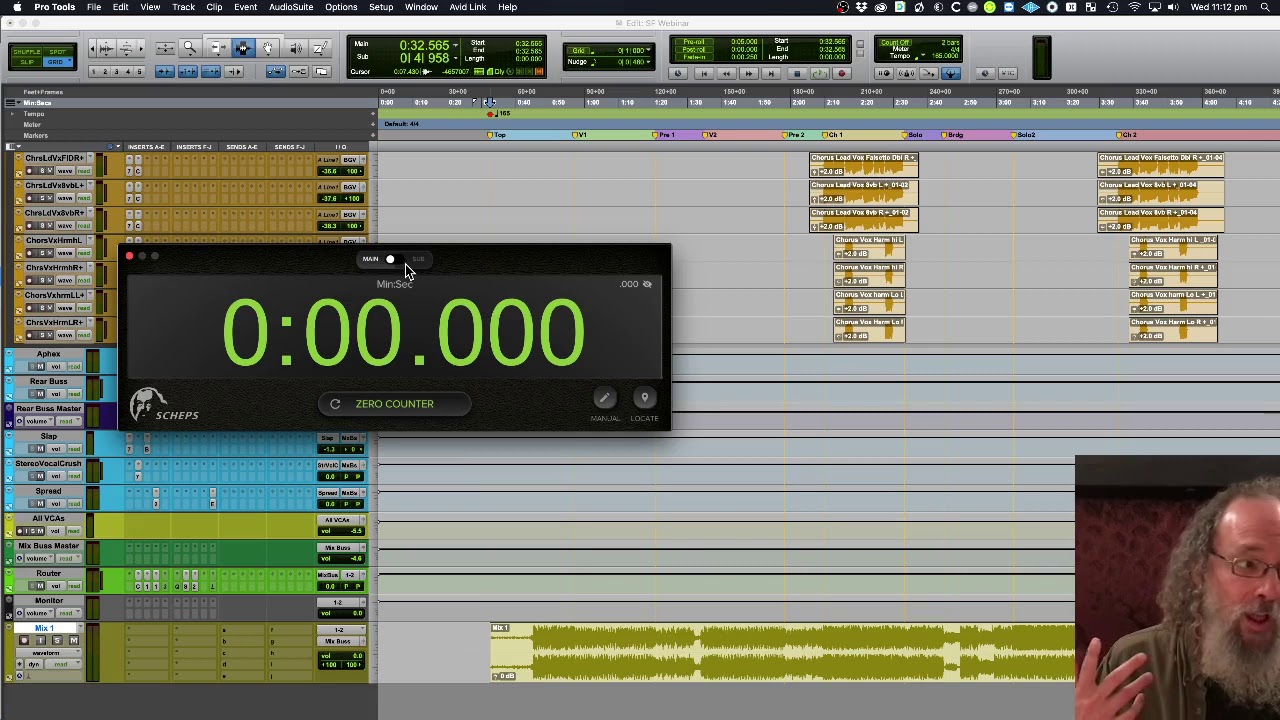Toggle Grid edit mode
Image resolution: width=1280 pixels, height=720 pixels.
[x=57, y=62]
